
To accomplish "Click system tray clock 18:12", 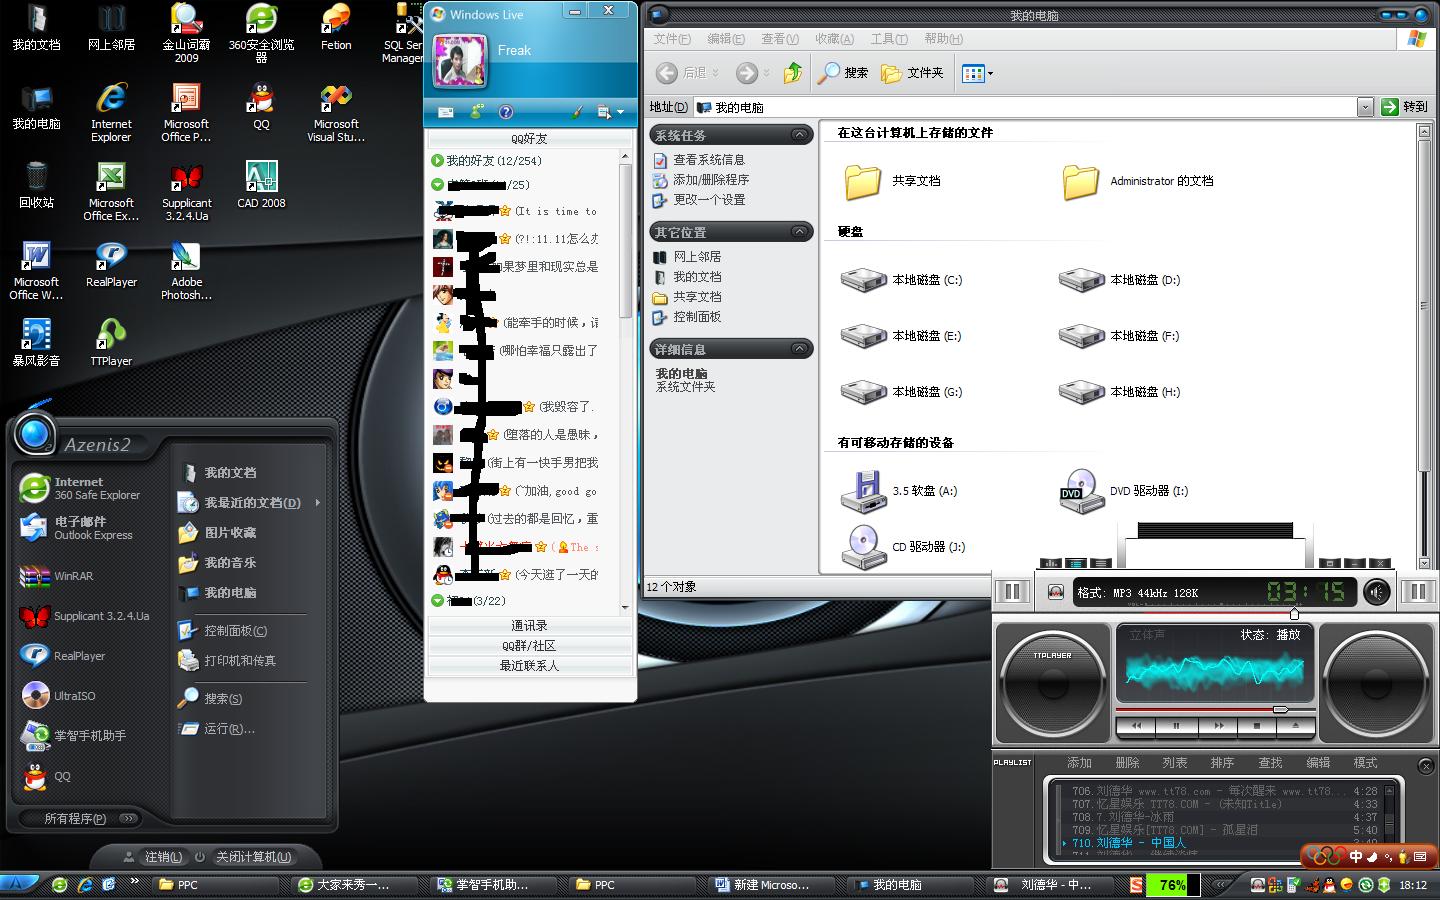I will click(1413, 885).
